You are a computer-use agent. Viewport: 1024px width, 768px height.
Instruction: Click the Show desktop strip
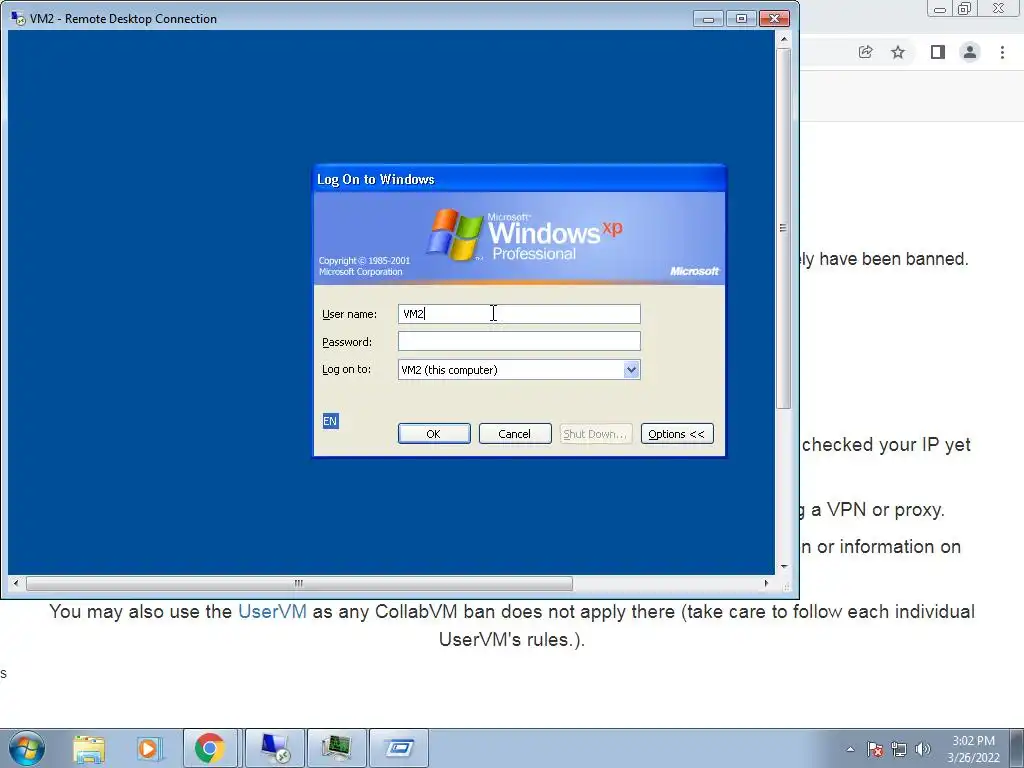1017,748
